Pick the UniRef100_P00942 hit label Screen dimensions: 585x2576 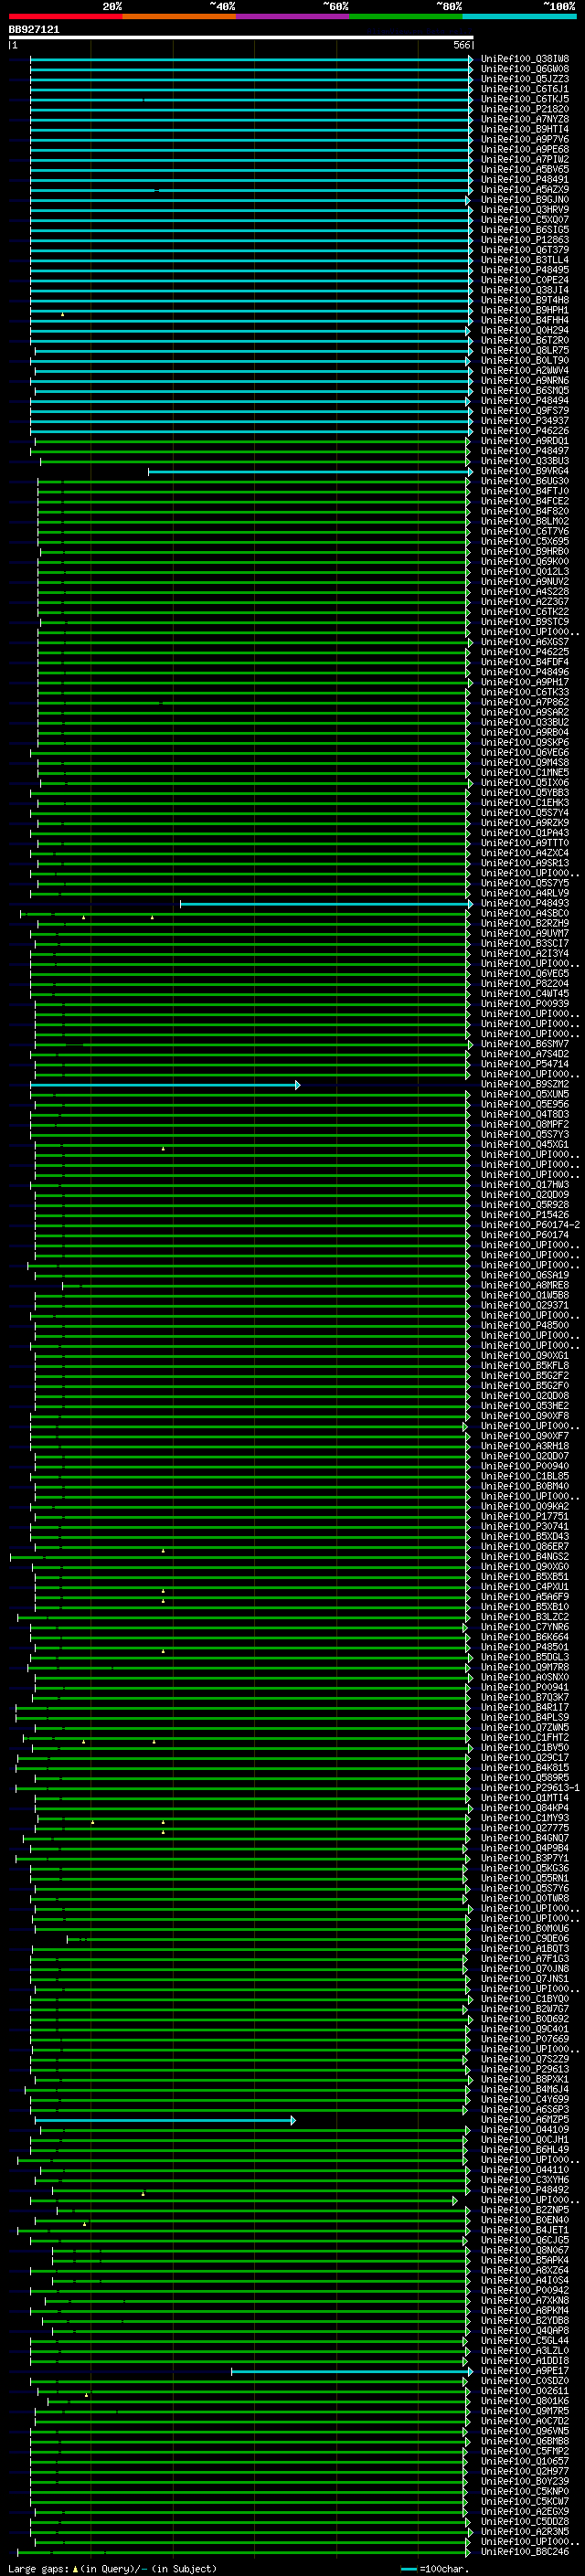point(525,2290)
